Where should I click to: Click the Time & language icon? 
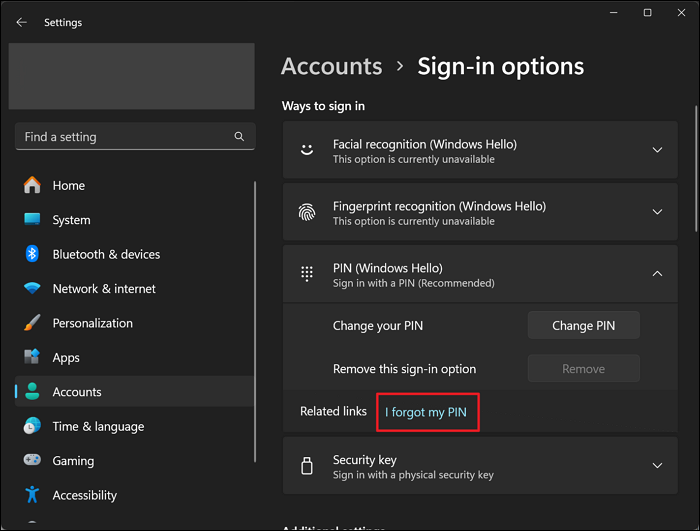(33, 426)
